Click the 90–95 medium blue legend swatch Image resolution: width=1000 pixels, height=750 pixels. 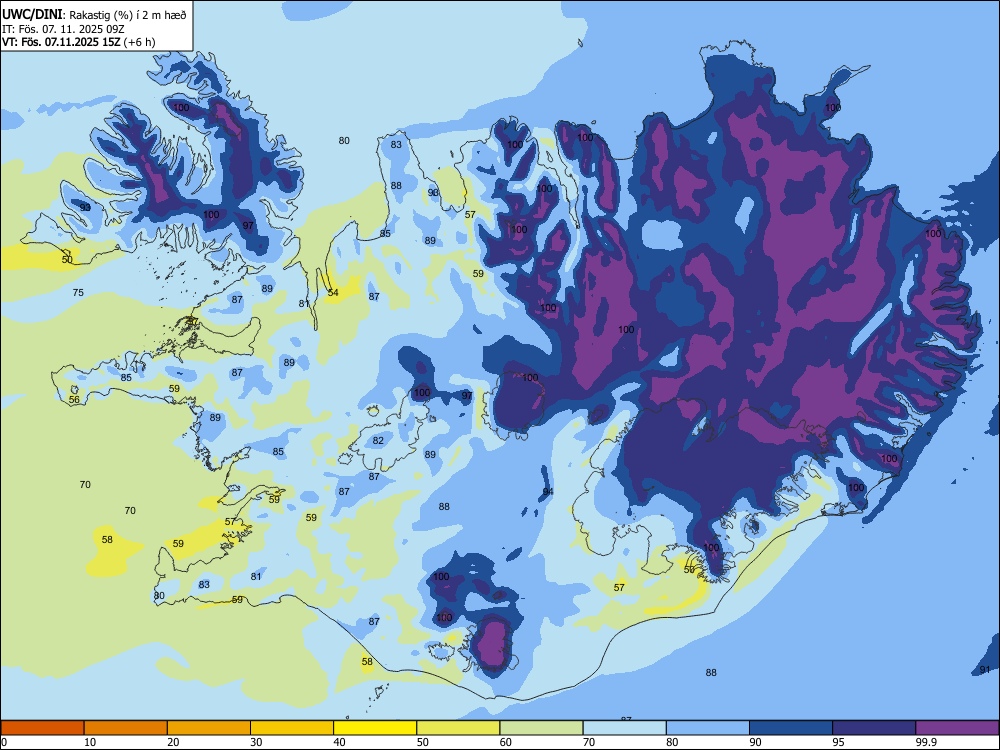tap(791, 728)
